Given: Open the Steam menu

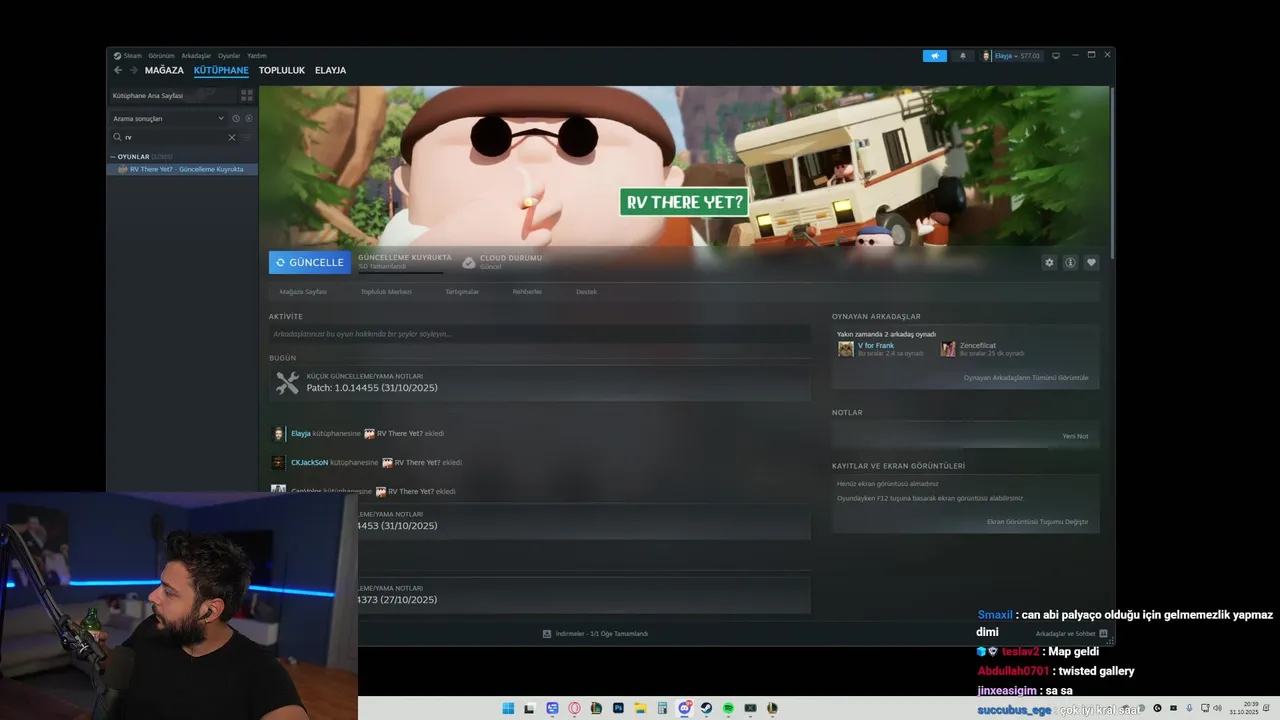Looking at the screenshot, I should tap(127, 56).
